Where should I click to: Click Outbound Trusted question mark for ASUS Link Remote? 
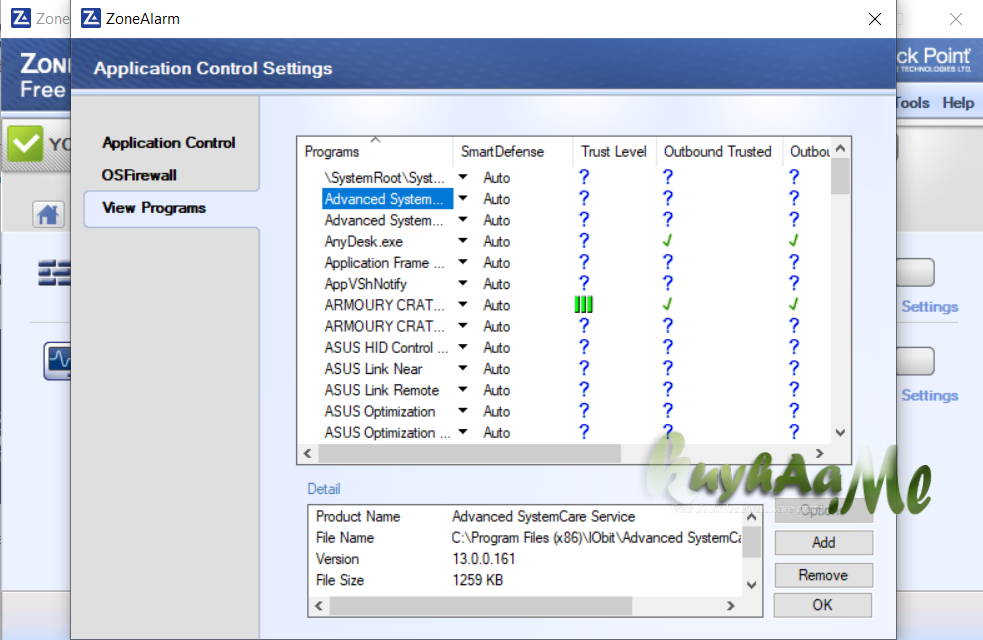click(x=668, y=389)
